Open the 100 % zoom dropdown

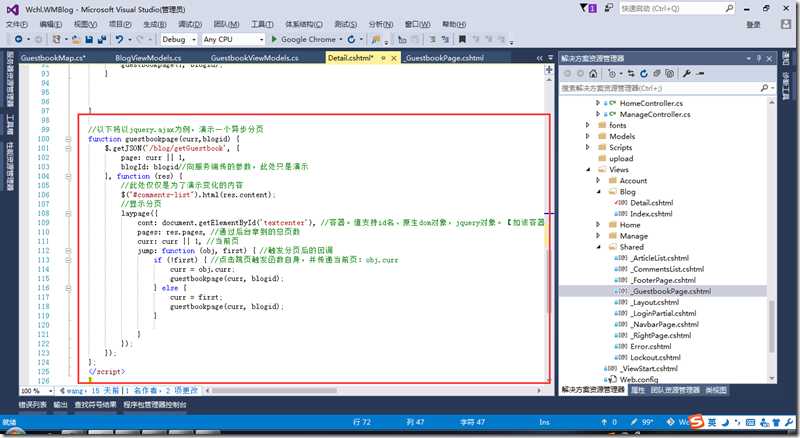[x=50, y=391]
